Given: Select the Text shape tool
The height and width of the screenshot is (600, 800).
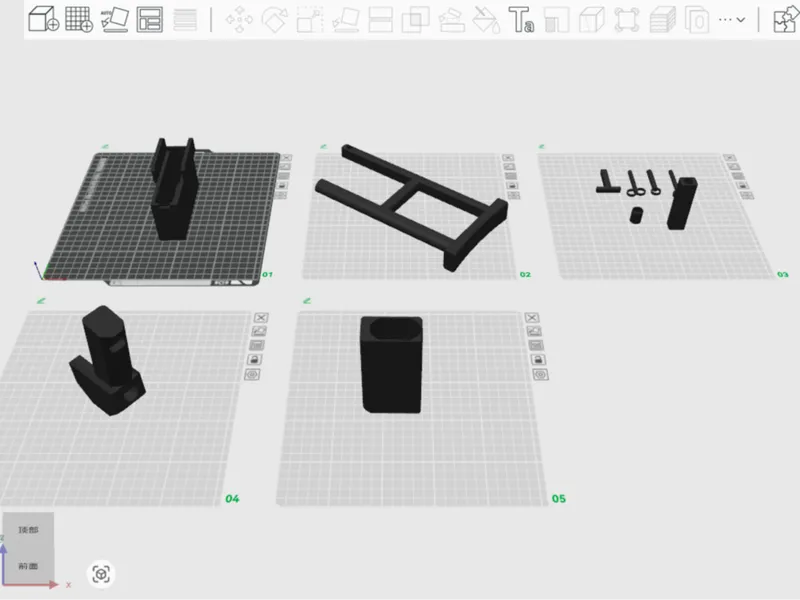Looking at the screenshot, I should point(521,19).
